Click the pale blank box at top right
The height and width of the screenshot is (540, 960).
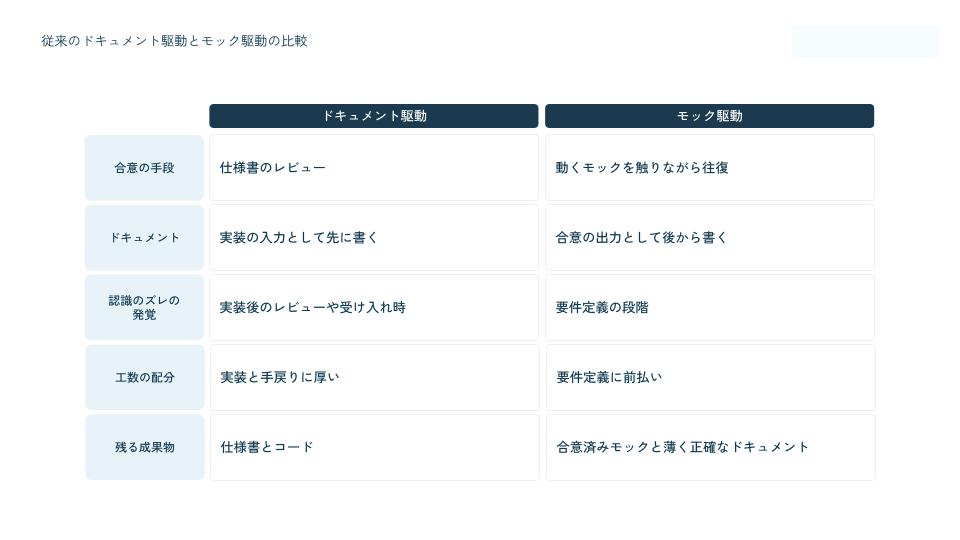(864, 42)
